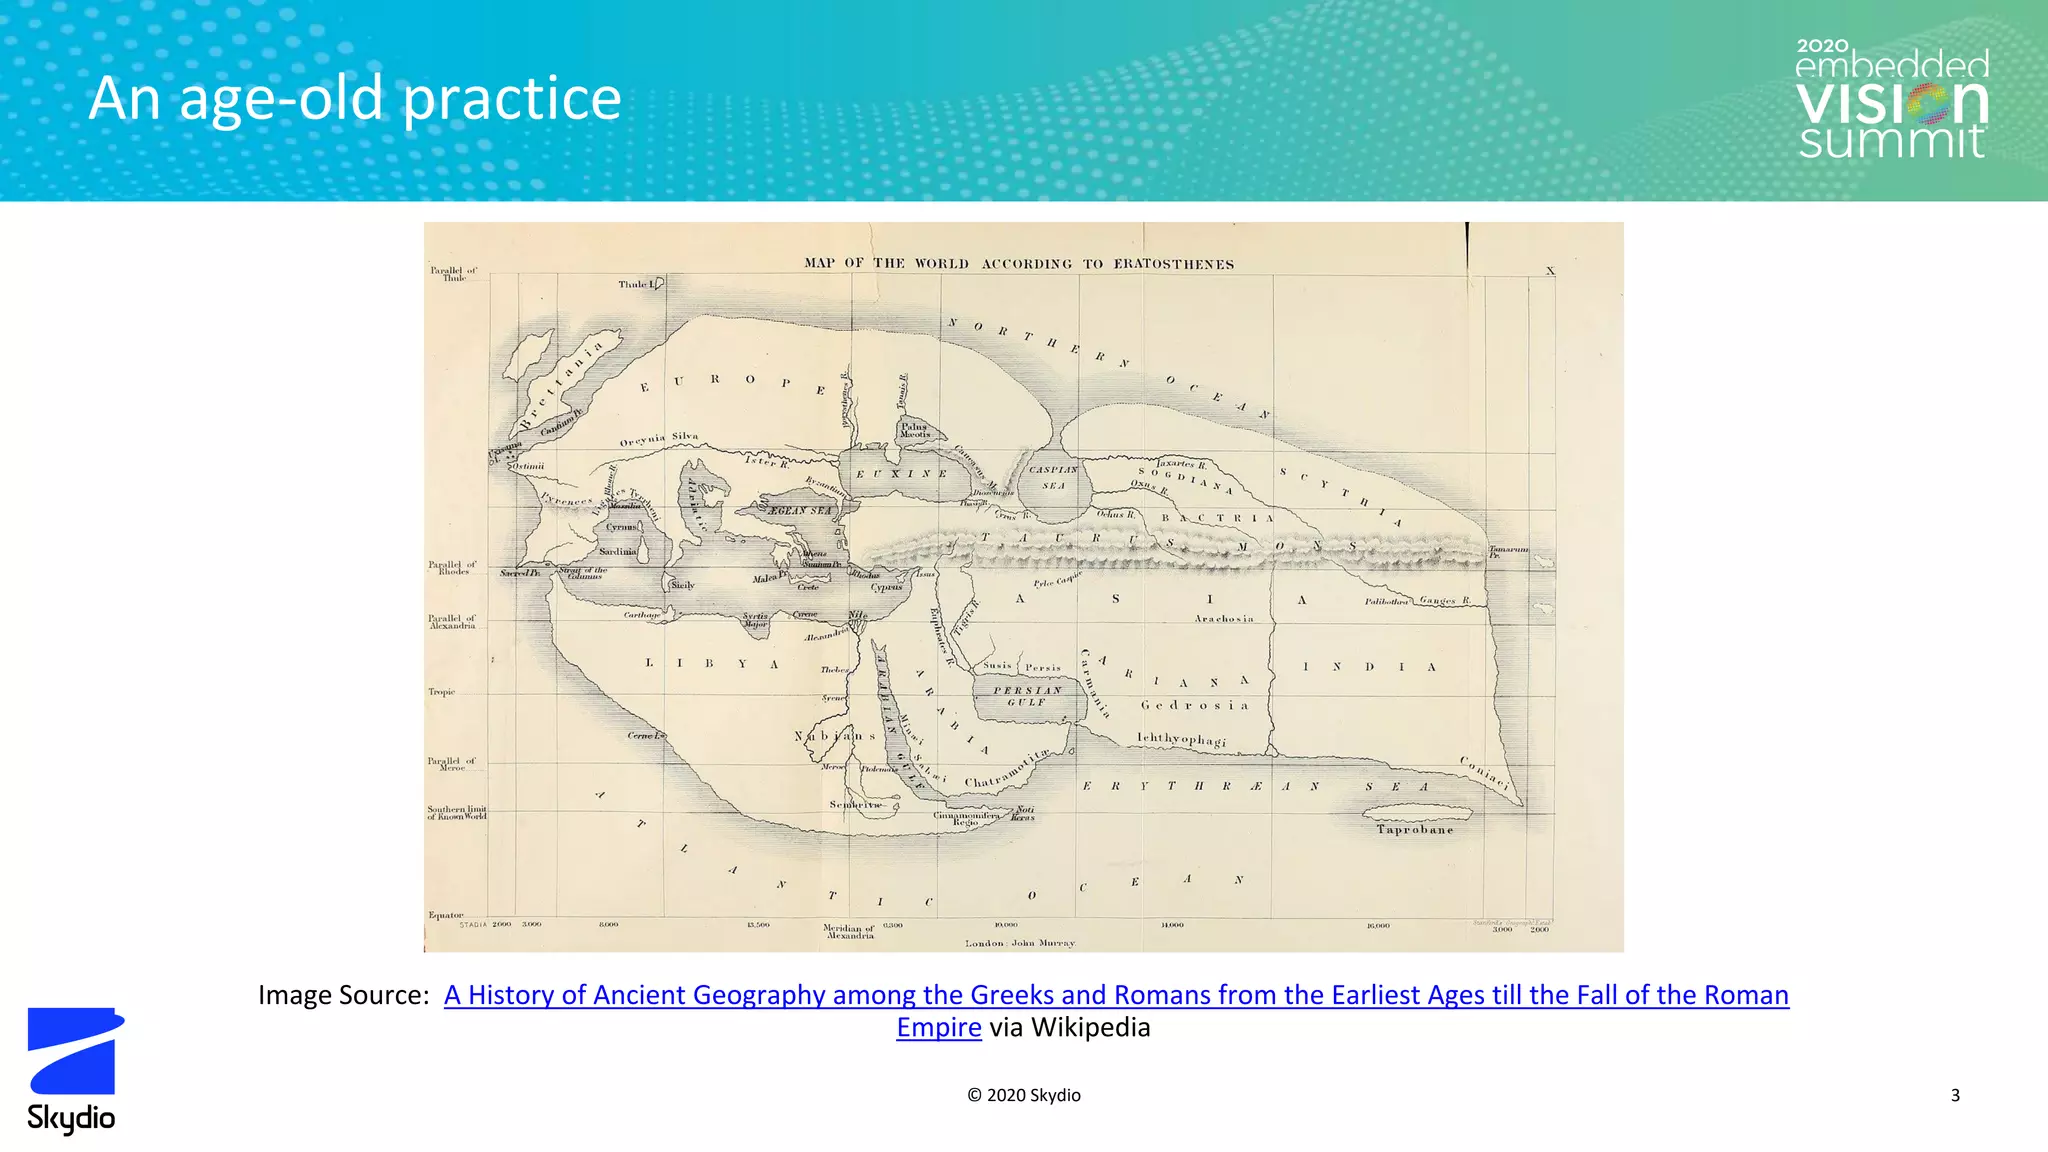
Task: Click the © 2020 Skydio footer text
Action: [1023, 1095]
